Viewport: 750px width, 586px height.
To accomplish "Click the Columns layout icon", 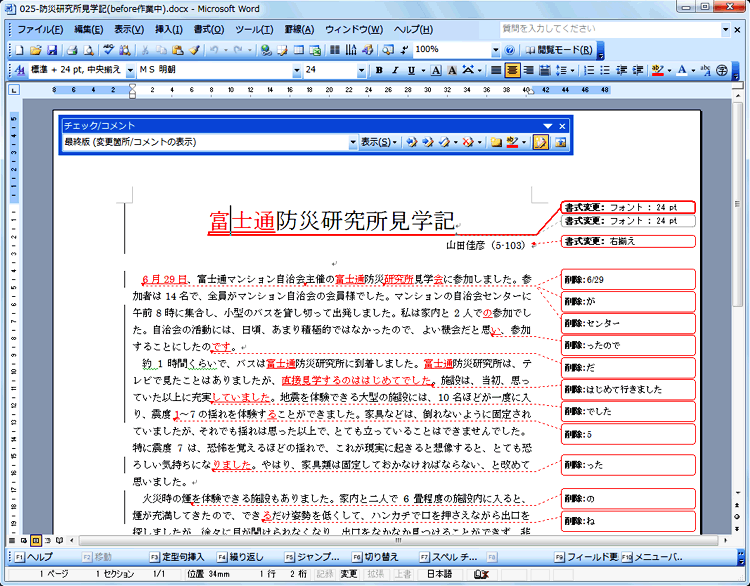I will (335, 50).
